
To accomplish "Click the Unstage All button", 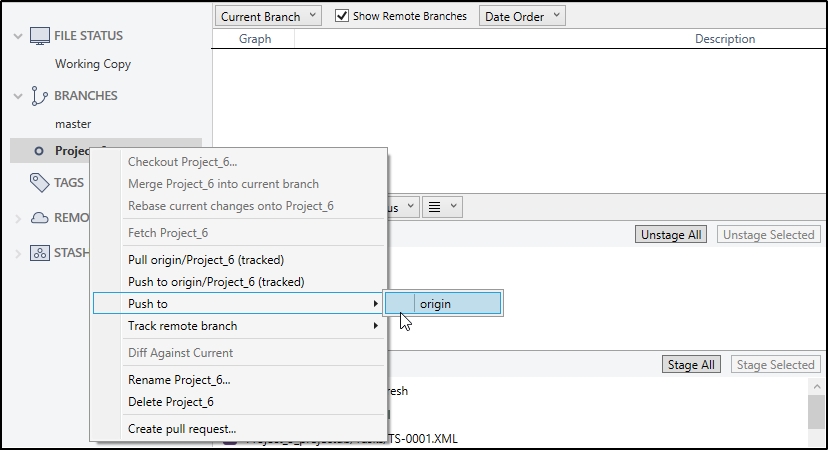I will 672,235.
